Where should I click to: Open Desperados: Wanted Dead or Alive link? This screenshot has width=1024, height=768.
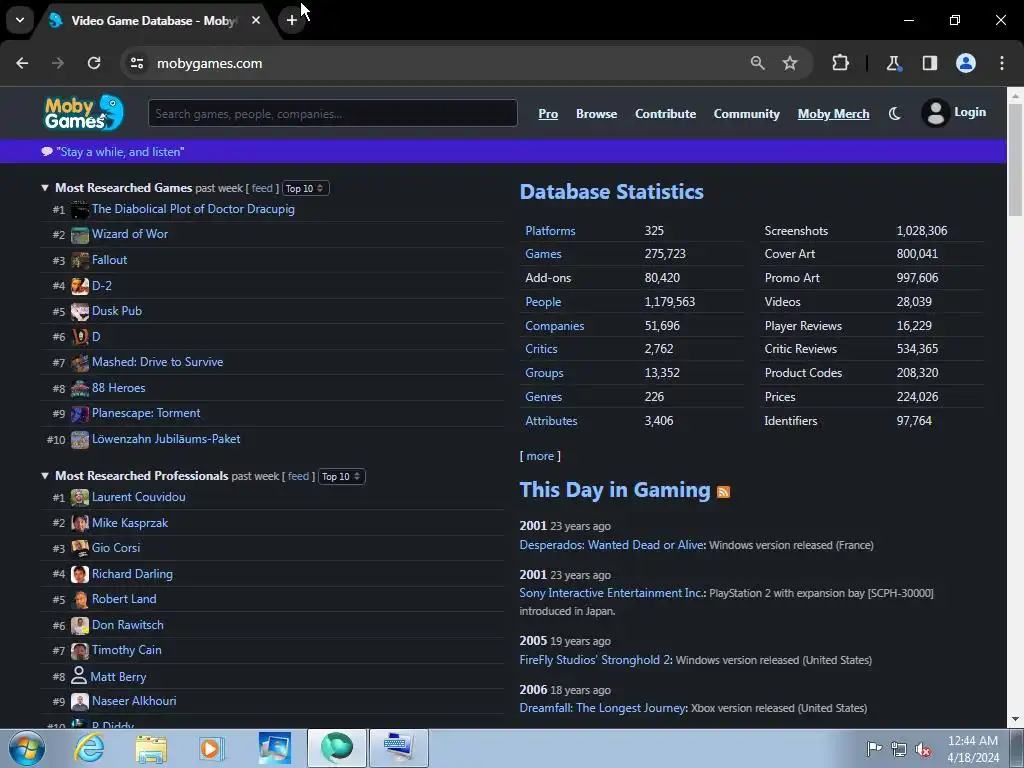[x=612, y=545]
